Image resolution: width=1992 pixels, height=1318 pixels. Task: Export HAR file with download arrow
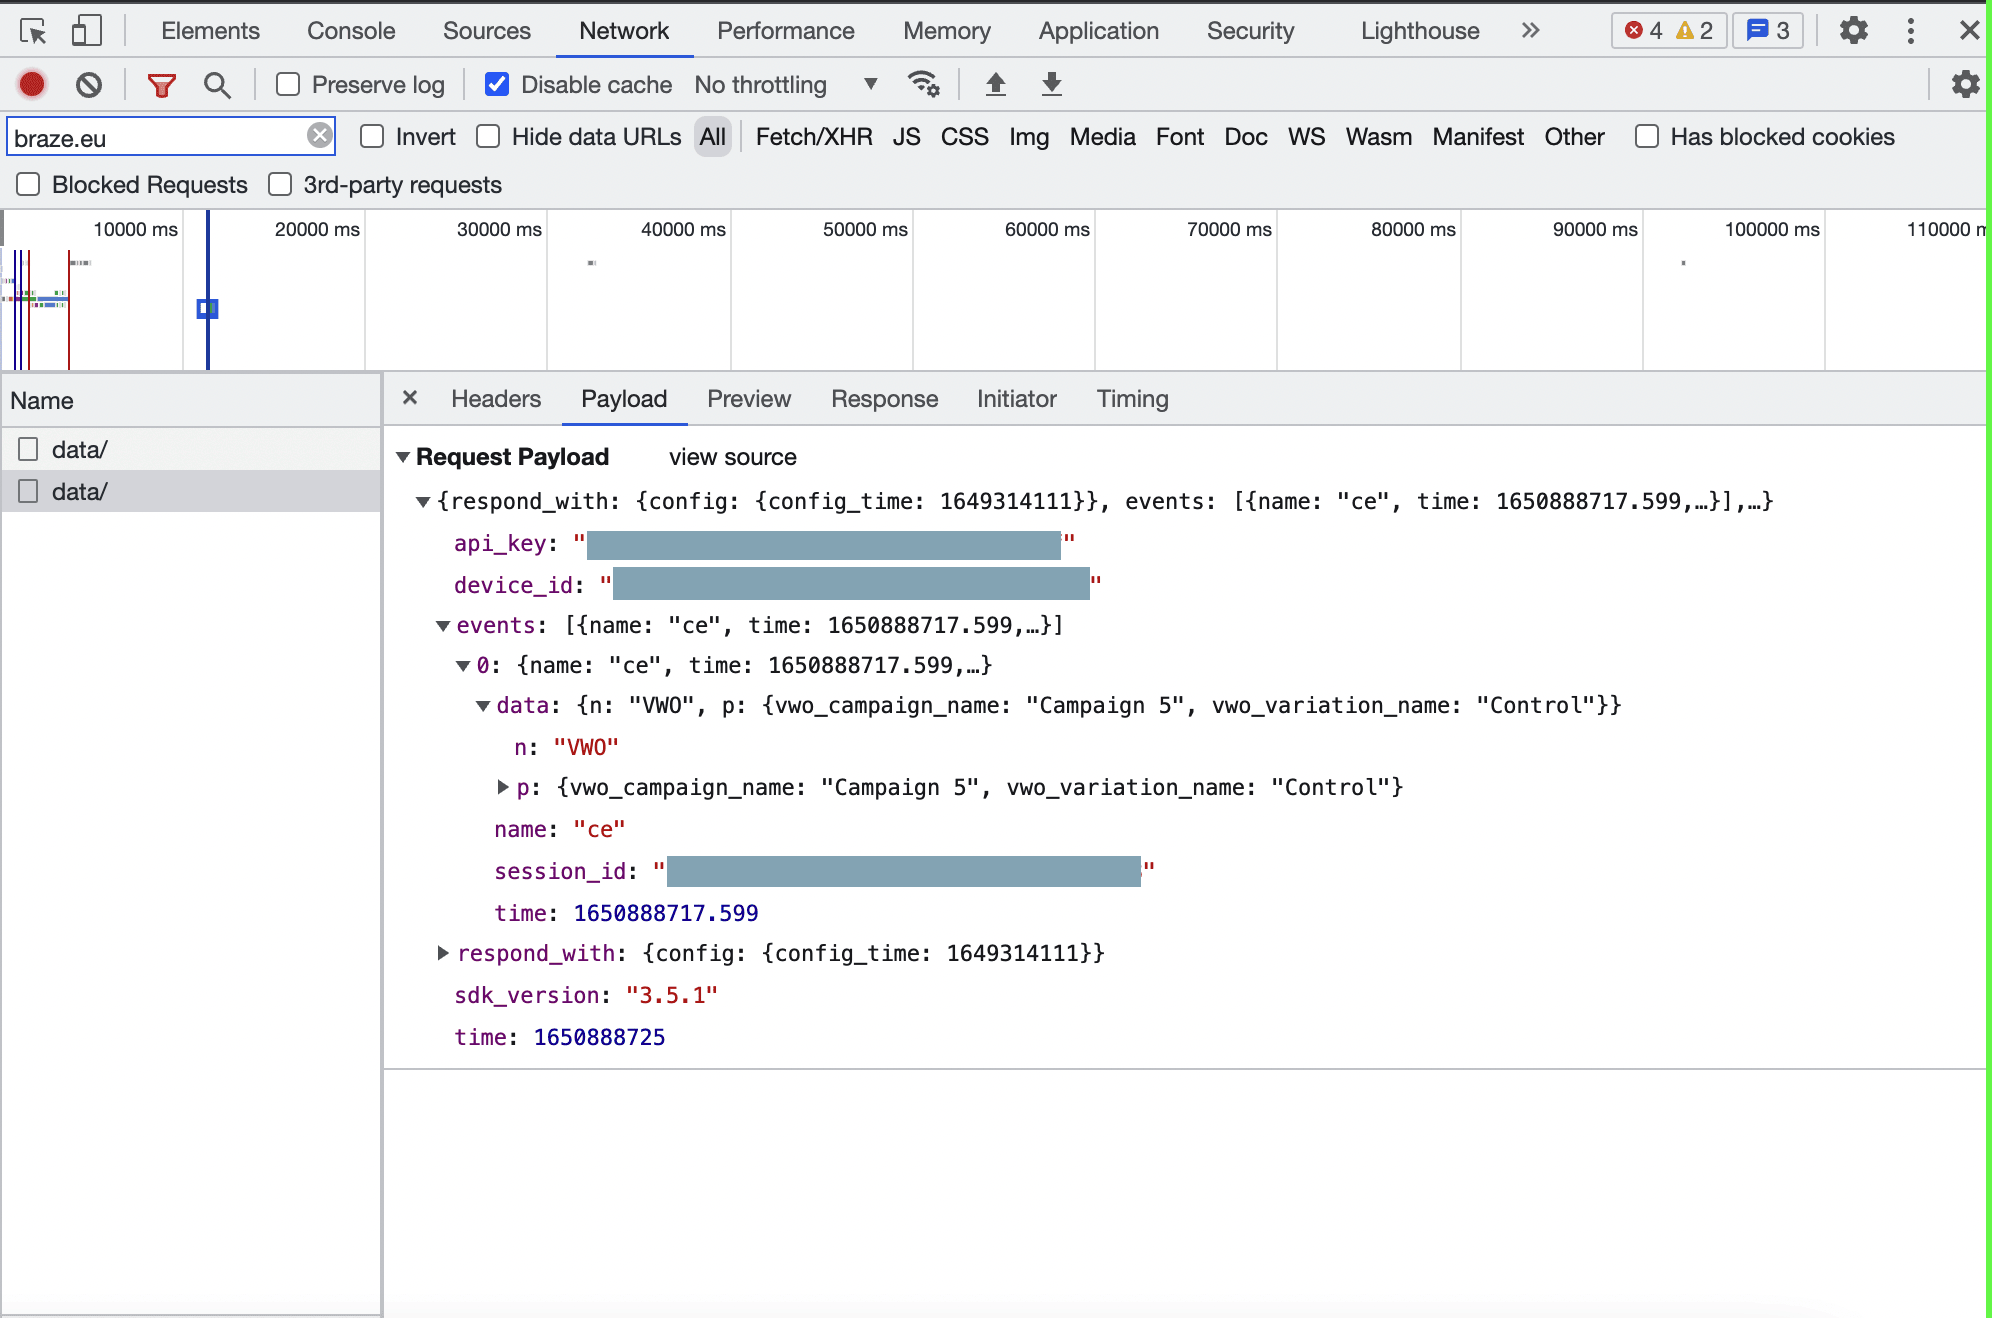coord(1051,84)
